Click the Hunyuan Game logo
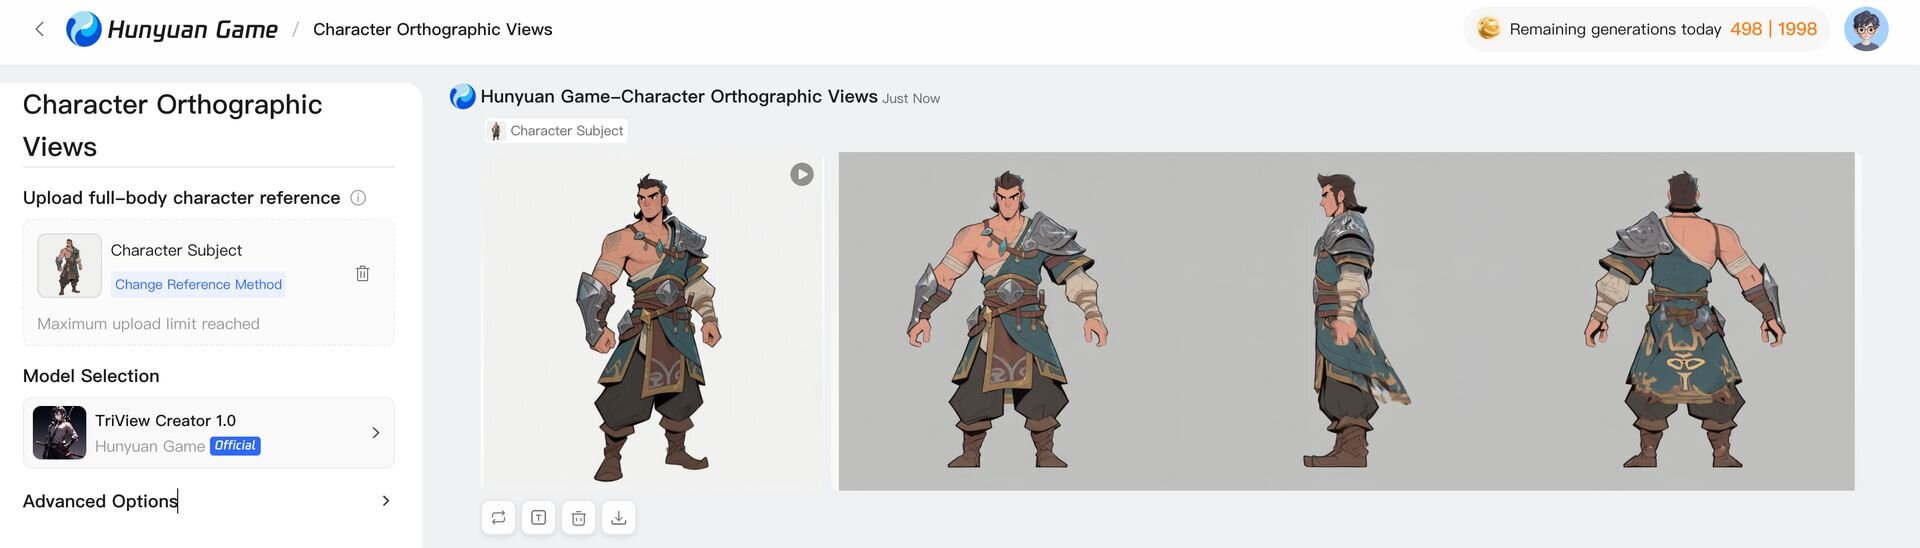The height and width of the screenshot is (548, 1920). coord(172,29)
